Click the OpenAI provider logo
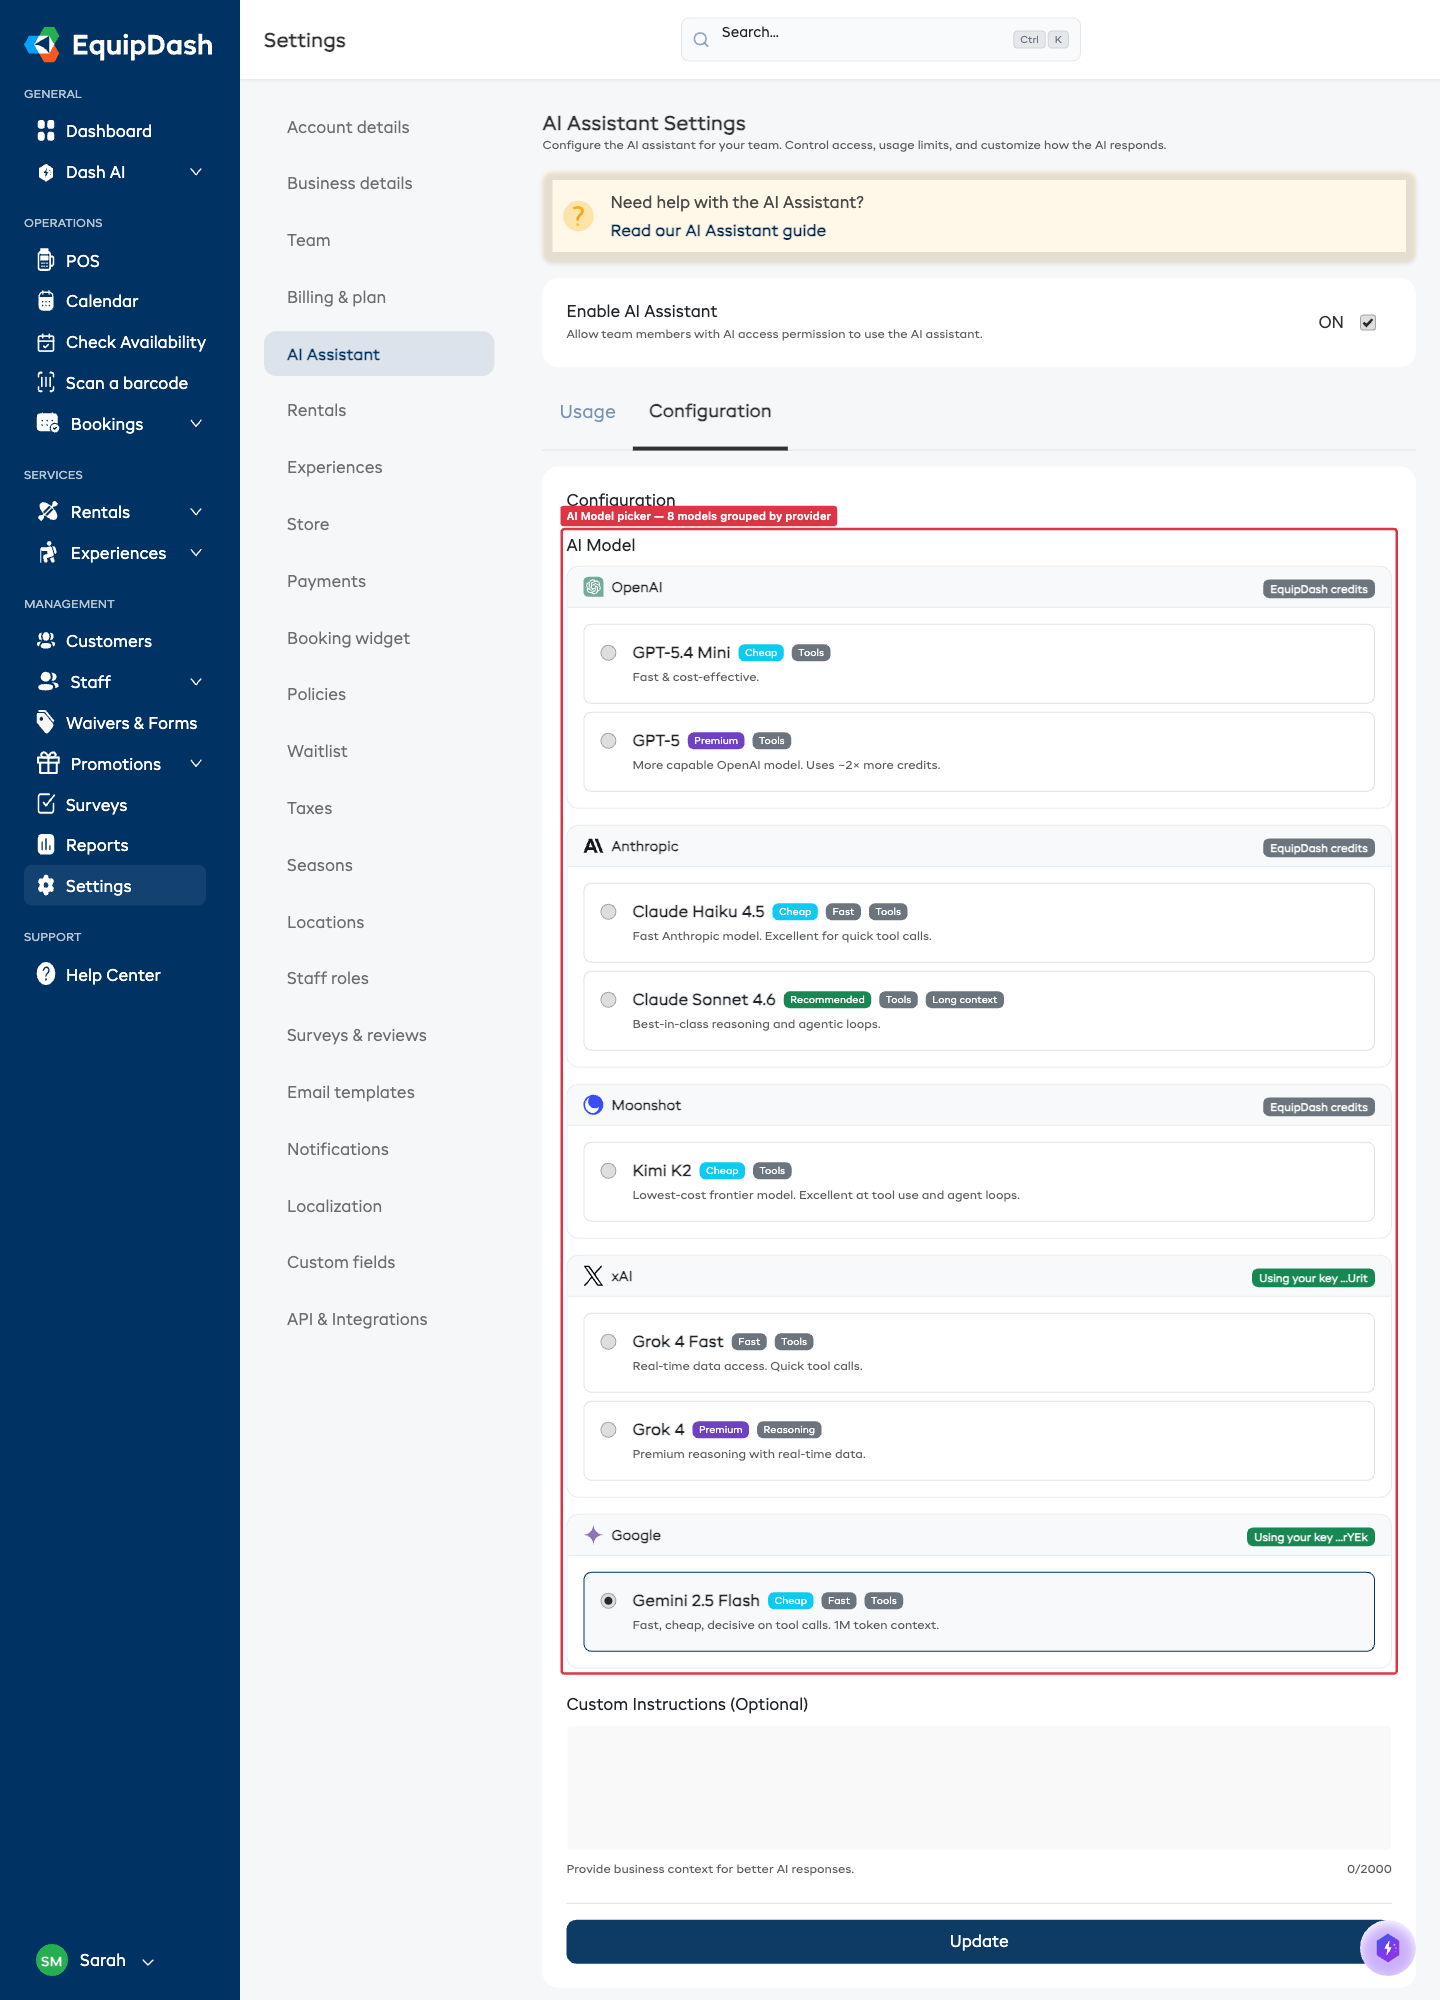The height and width of the screenshot is (2000, 1440). 593,587
